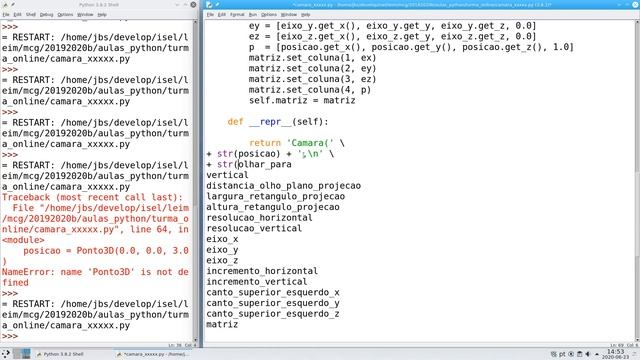Image resolution: width=640 pixels, height=360 pixels.
Task: Open Run menu in editor window
Action: point(253,15)
